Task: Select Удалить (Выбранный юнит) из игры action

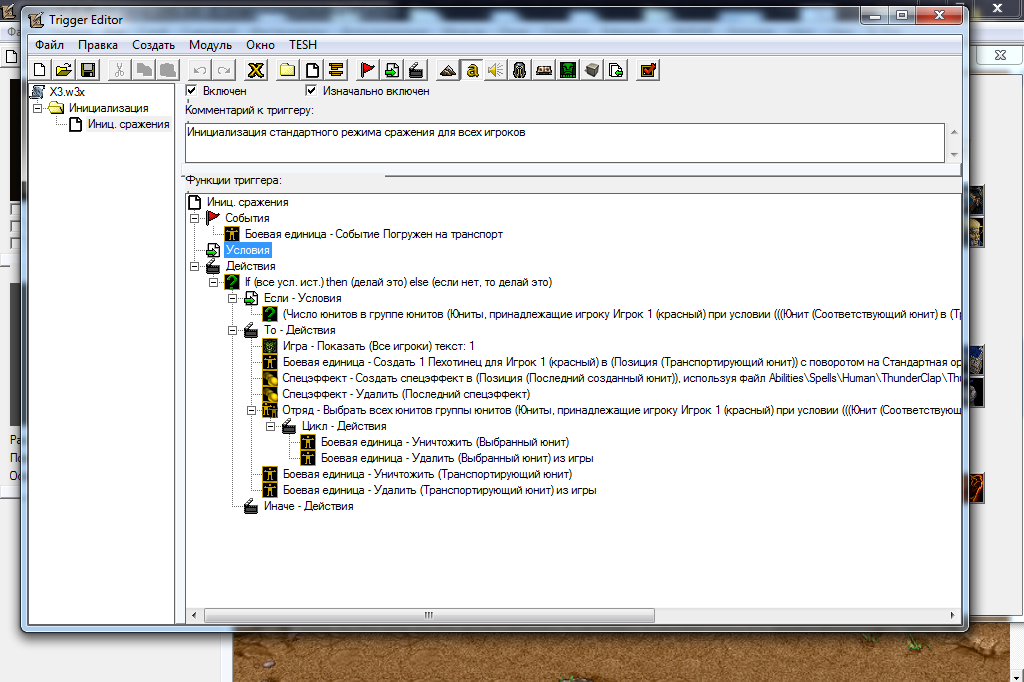Action: pos(457,458)
